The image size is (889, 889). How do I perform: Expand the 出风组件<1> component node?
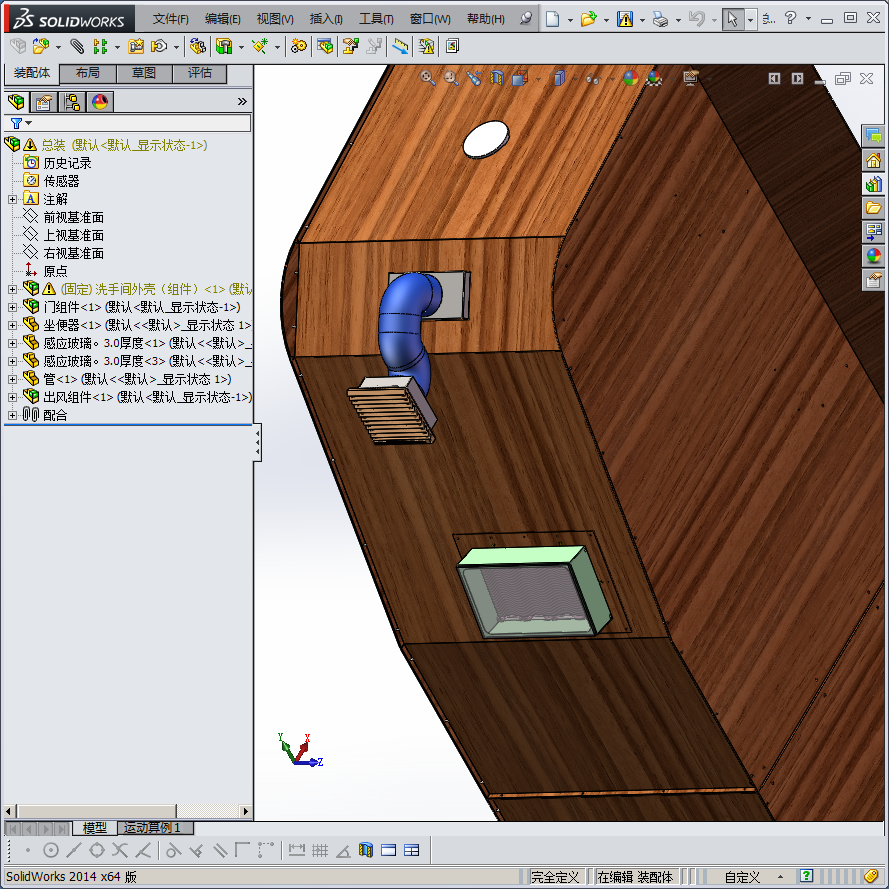click(12, 397)
